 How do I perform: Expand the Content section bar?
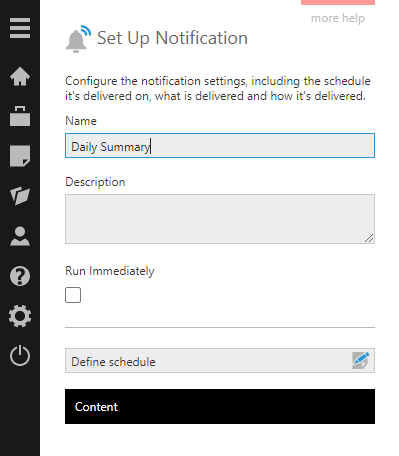(x=220, y=406)
